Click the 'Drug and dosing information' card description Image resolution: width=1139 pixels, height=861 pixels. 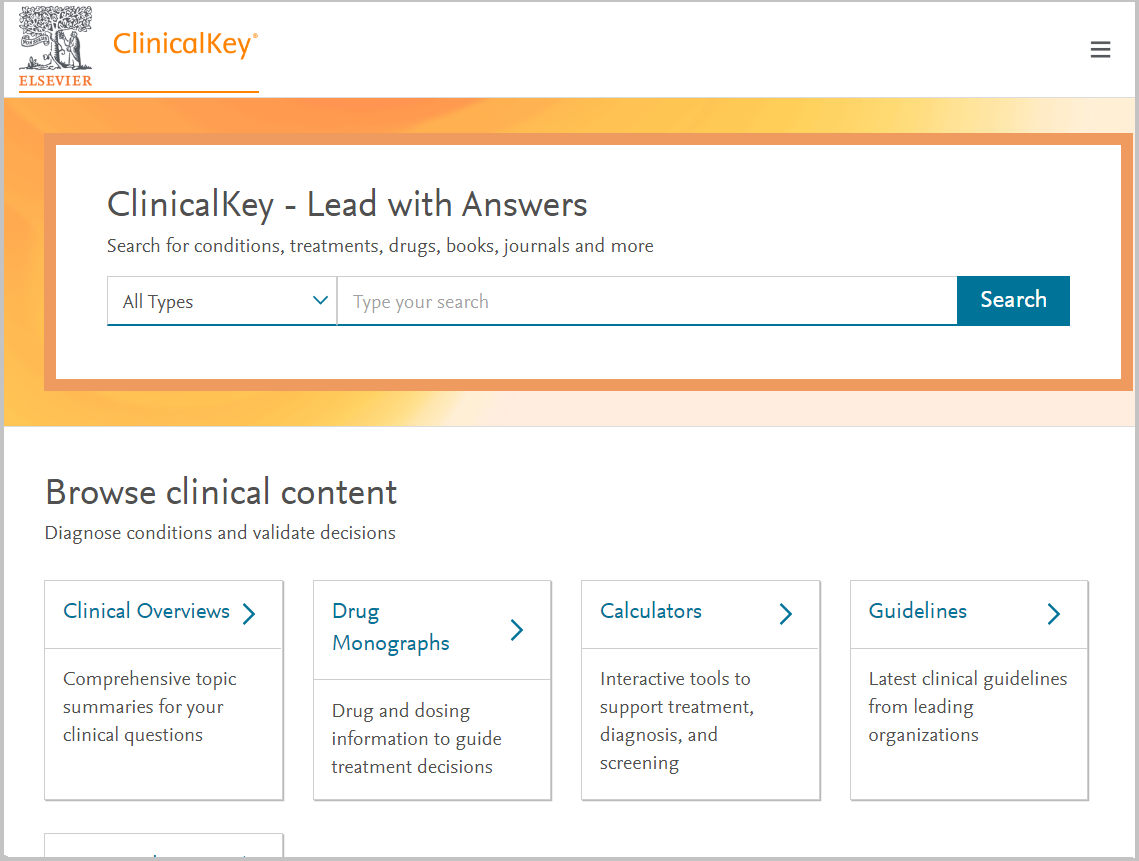[x=416, y=739]
